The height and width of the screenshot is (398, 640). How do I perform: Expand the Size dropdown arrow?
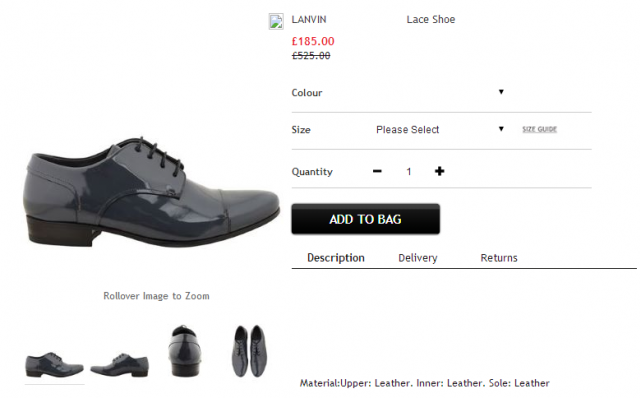(x=501, y=129)
